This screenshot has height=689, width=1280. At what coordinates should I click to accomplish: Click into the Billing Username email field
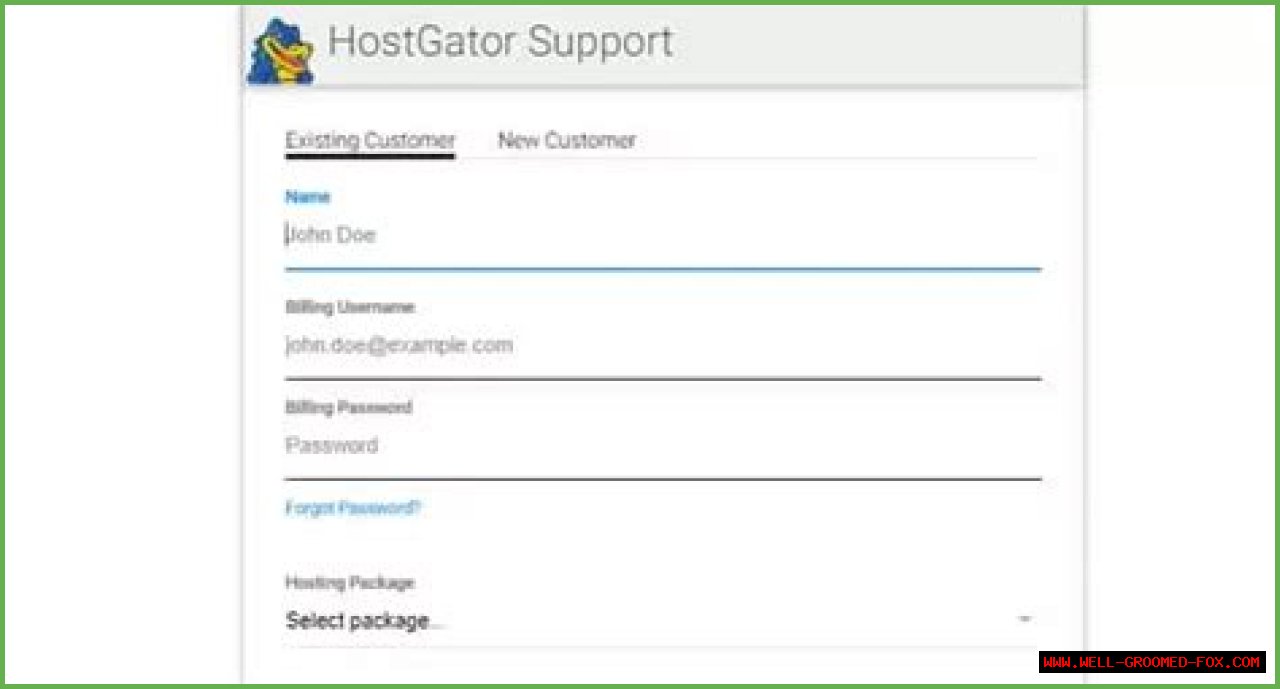[660, 346]
